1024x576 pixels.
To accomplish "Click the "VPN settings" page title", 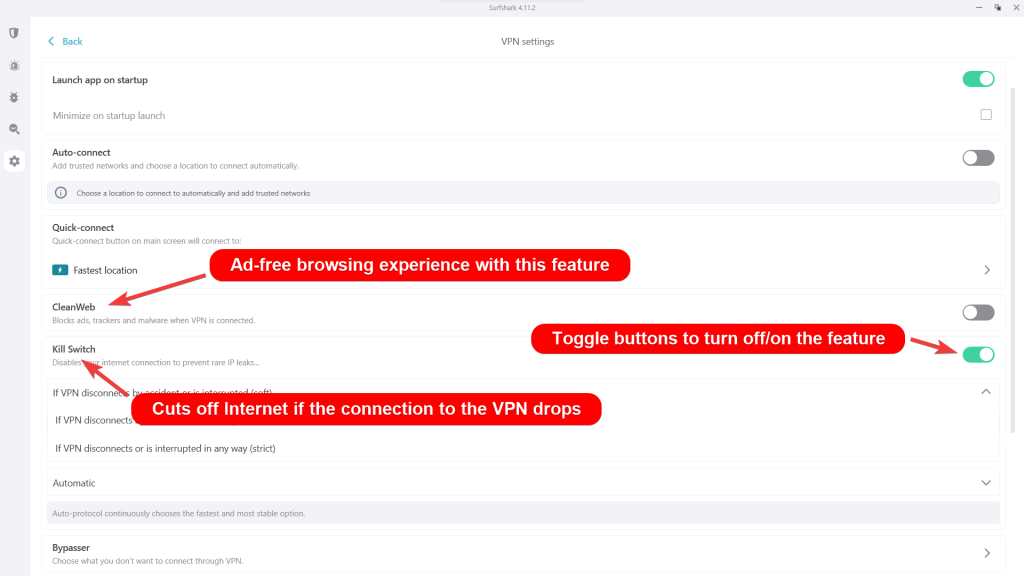I will (x=528, y=41).
